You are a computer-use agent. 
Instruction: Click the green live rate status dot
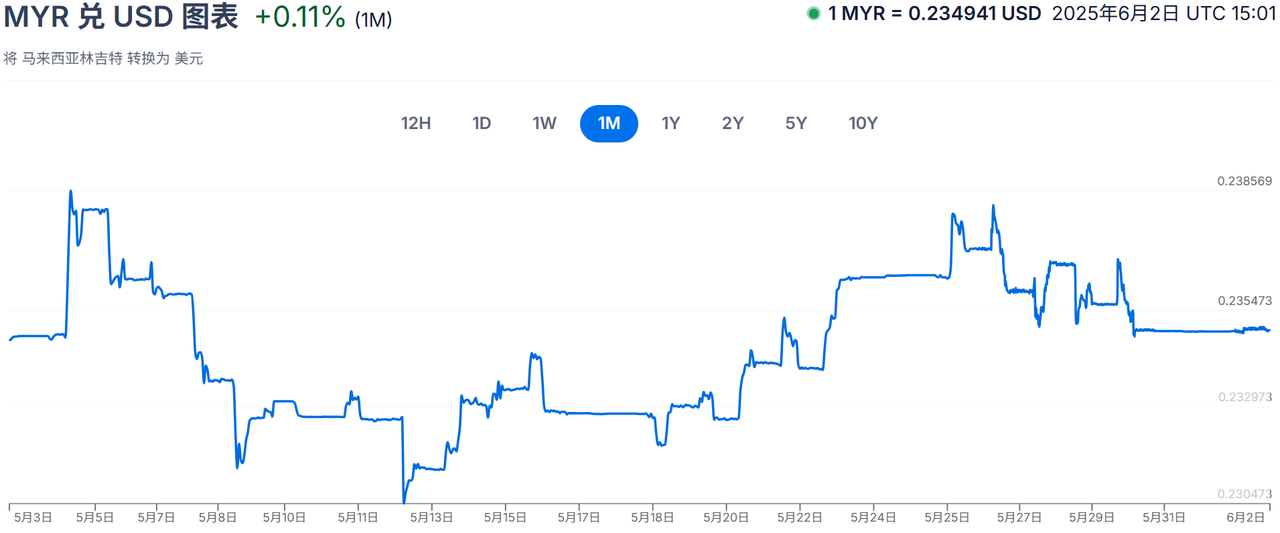[814, 15]
